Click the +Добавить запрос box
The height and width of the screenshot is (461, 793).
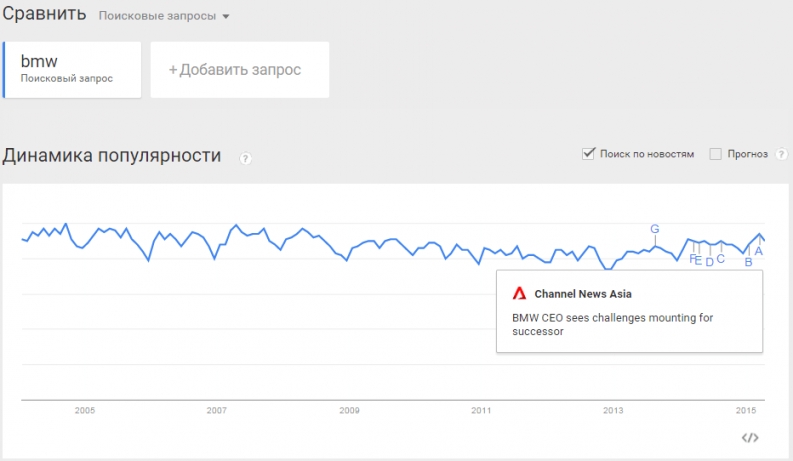240,70
